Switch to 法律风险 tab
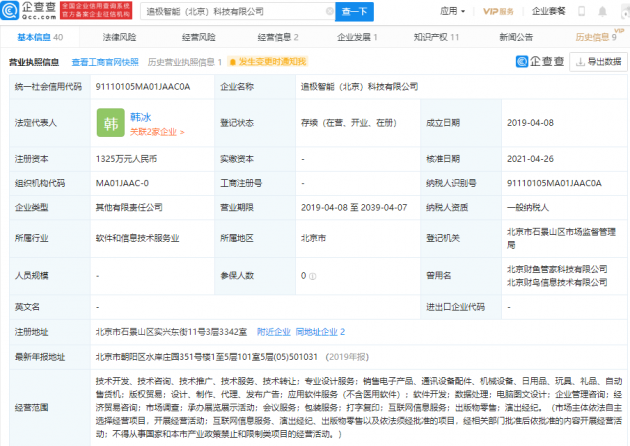The image size is (630, 446). pos(119,37)
